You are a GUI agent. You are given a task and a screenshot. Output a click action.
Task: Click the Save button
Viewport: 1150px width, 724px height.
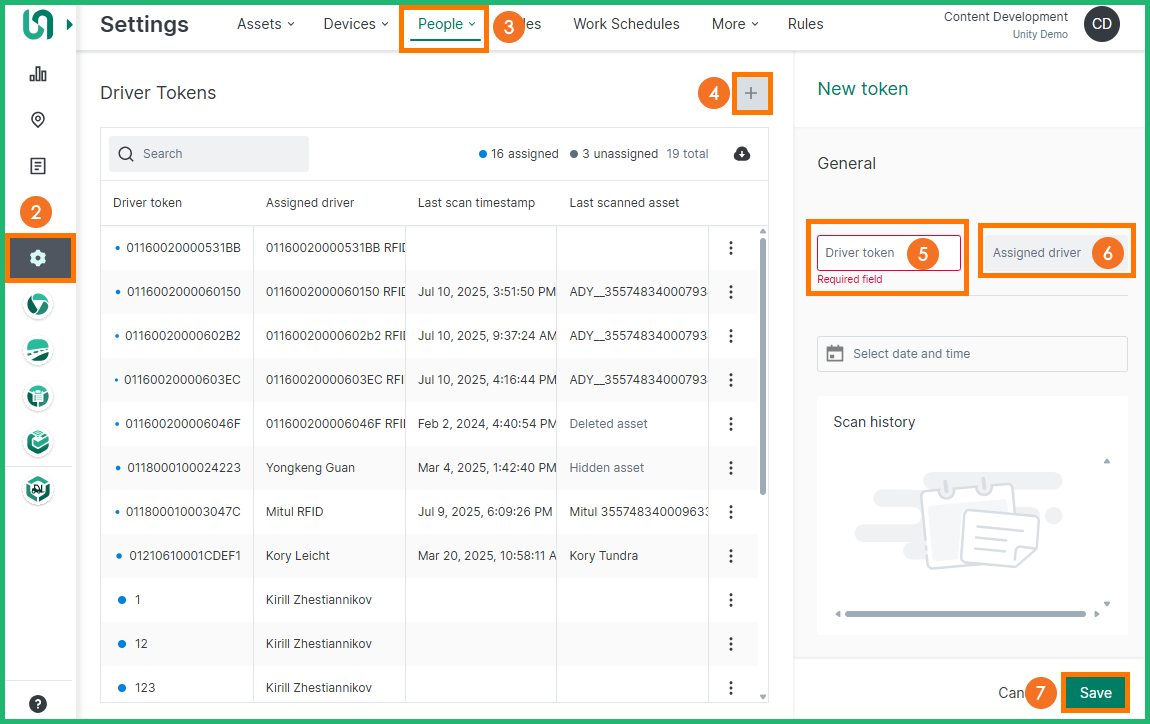coord(1095,693)
